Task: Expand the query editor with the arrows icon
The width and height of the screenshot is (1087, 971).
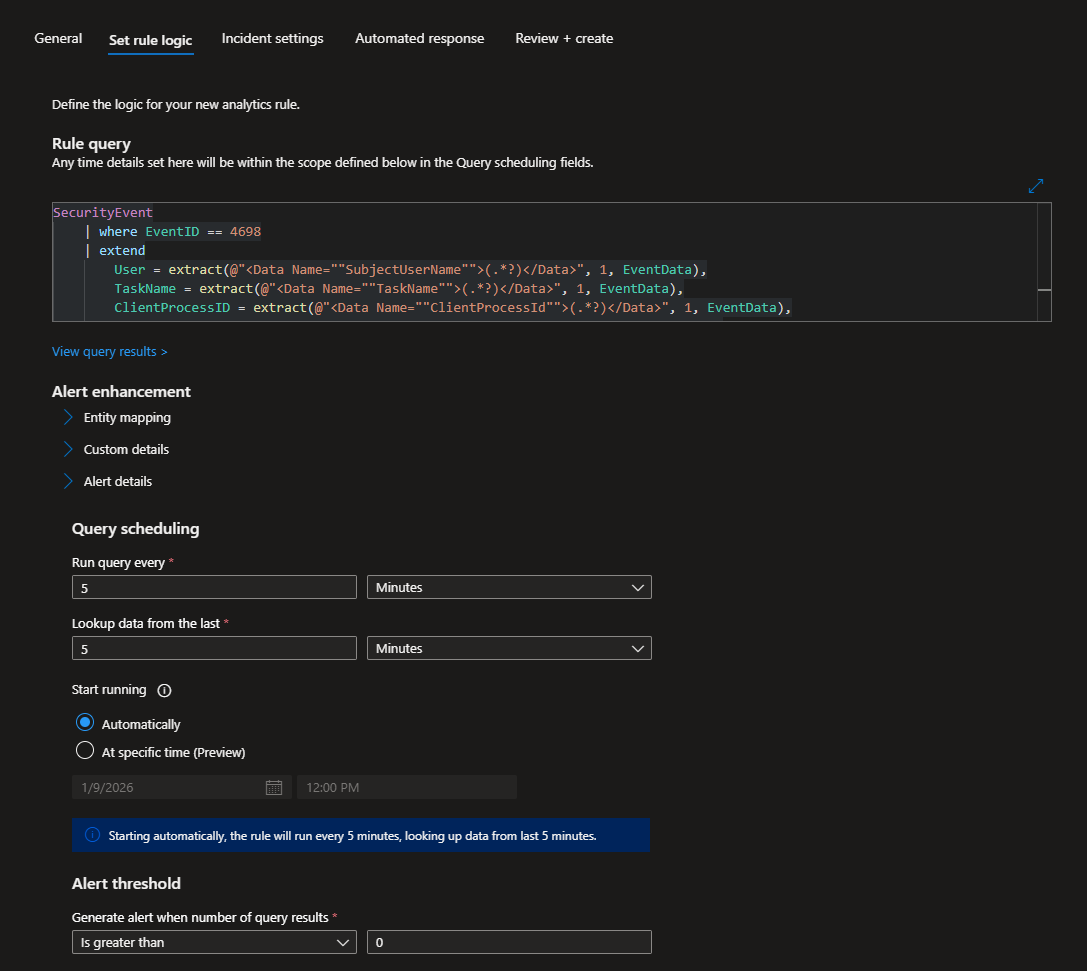Action: (1036, 186)
